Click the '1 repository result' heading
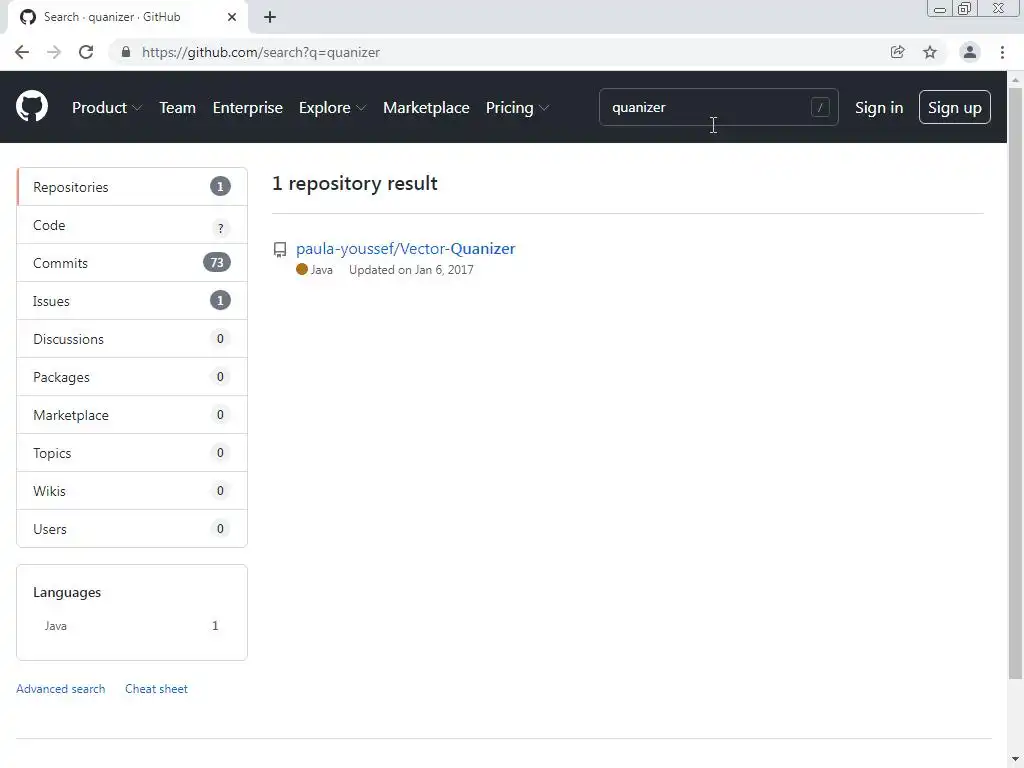The height and width of the screenshot is (768, 1024). pyautogui.click(x=355, y=184)
